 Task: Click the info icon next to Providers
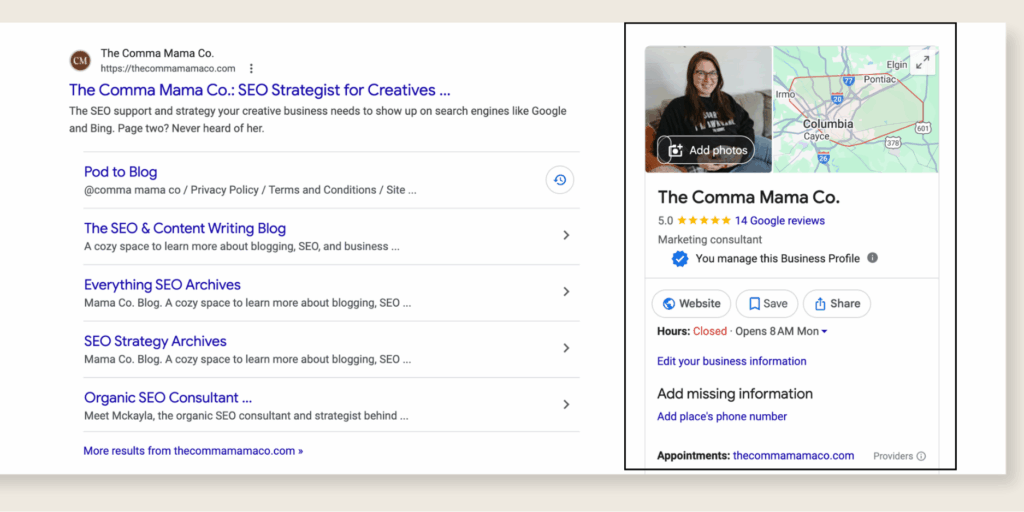pos(921,456)
